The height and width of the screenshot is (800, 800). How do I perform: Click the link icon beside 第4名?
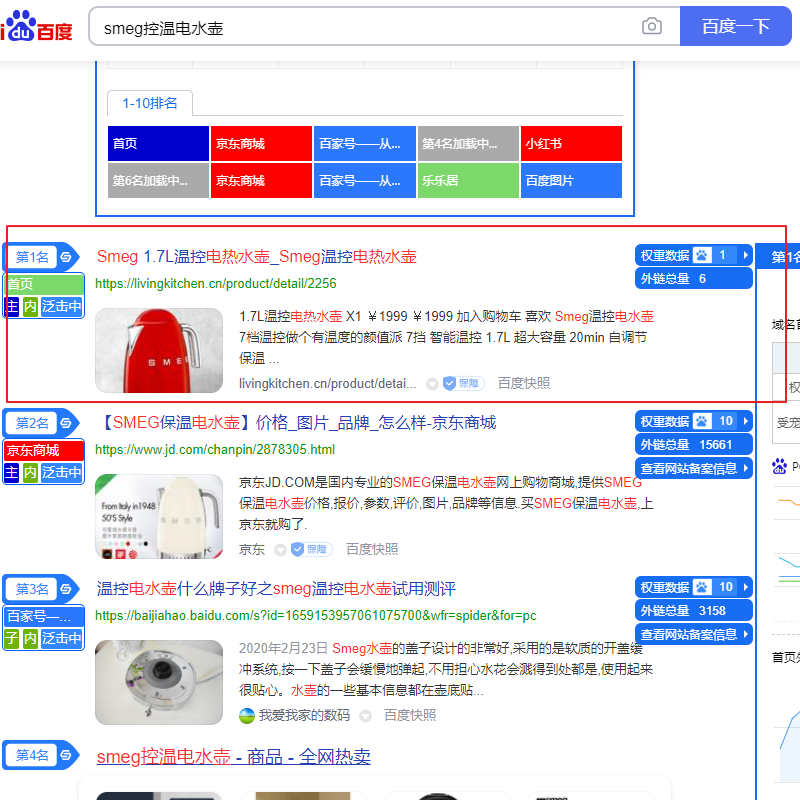(x=66, y=755)
